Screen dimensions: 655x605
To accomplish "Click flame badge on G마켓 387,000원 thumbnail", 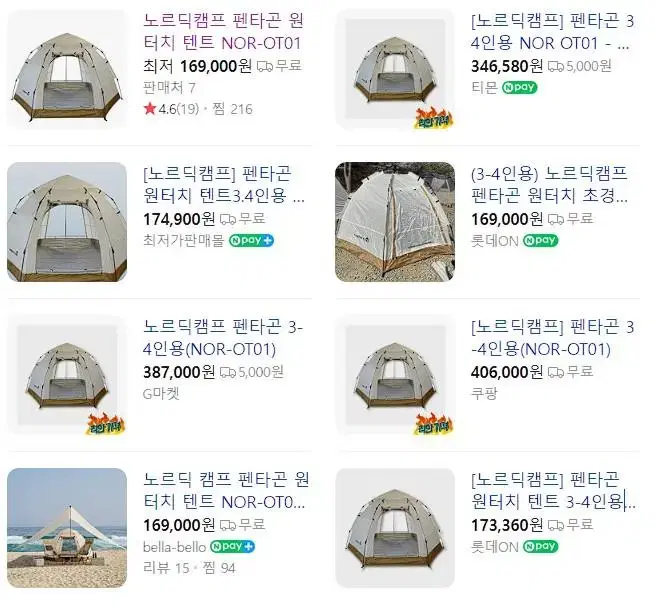I will click(x=106, y=424).
